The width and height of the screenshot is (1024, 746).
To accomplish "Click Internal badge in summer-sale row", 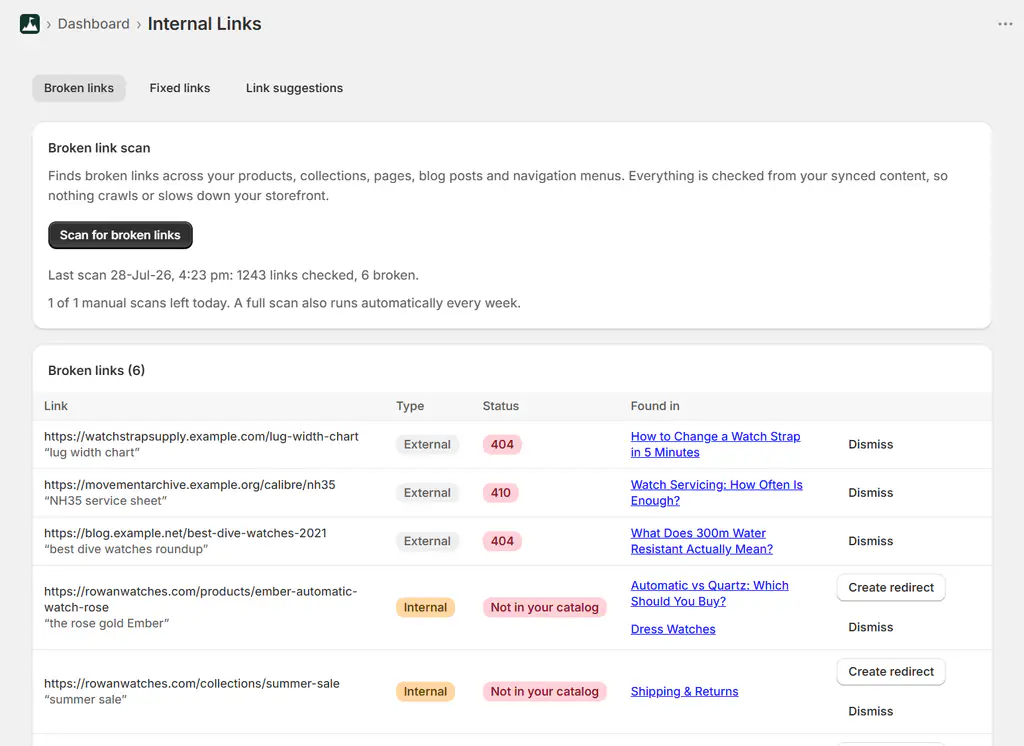I will [425, 691].
